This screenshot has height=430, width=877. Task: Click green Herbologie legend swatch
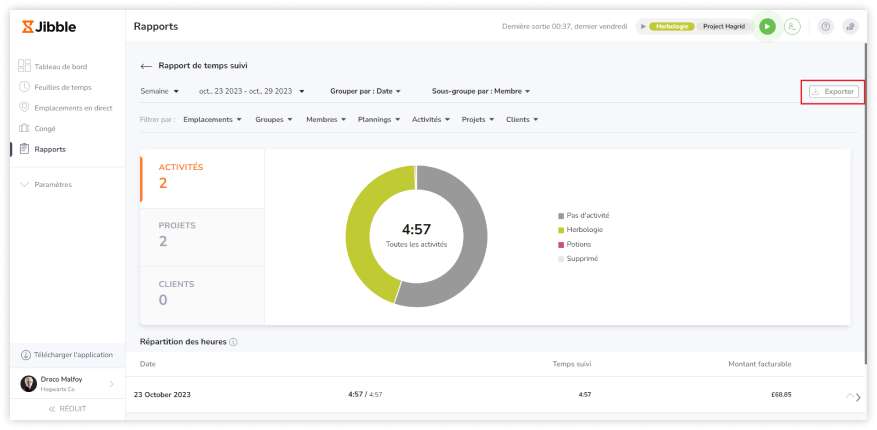[561, 230]
